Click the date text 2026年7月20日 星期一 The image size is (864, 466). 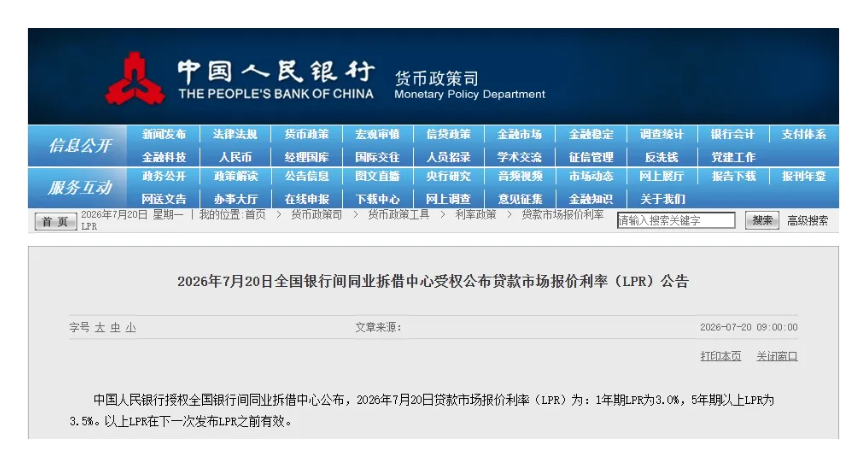click(x=132, y=215)
